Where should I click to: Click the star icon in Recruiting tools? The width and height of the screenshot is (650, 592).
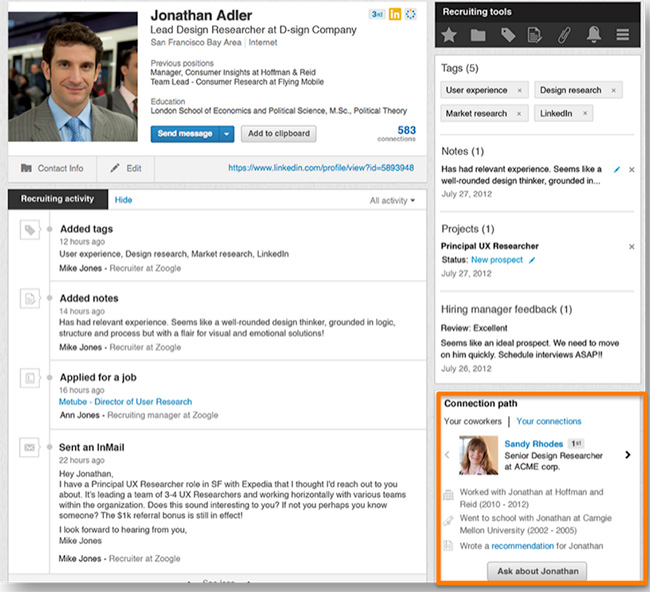[x=450, y=36]
